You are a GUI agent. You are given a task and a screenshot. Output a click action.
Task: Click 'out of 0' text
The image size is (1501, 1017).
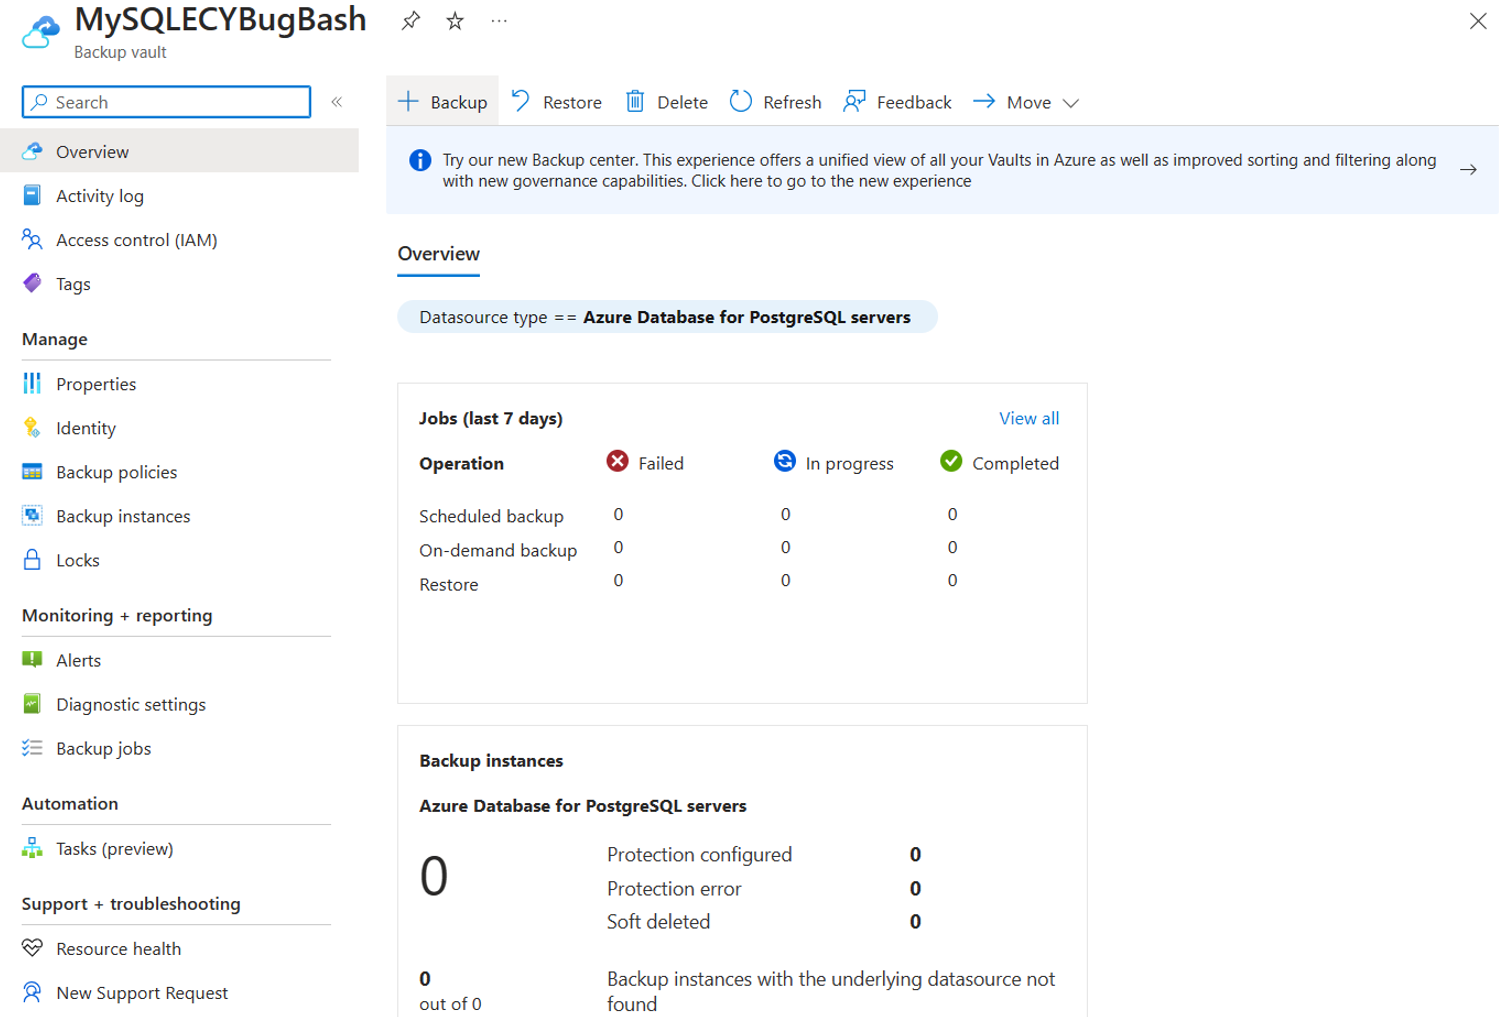click(x=450, y=1004)
